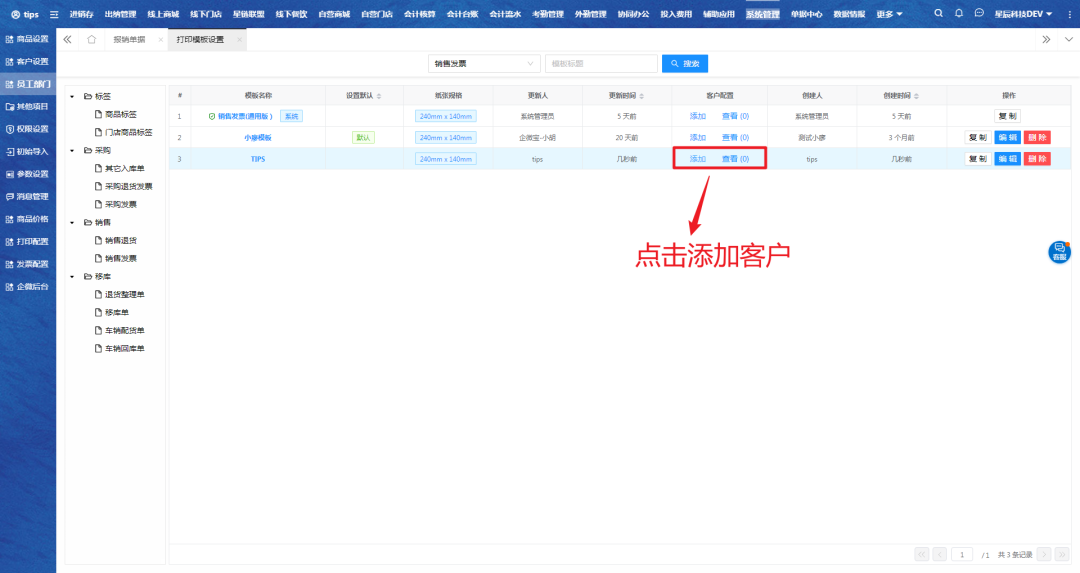The width and height of the screenshot is (1080, 573).
Task: Switch to the 打印模板设置 tab
Action: point(200,39)
